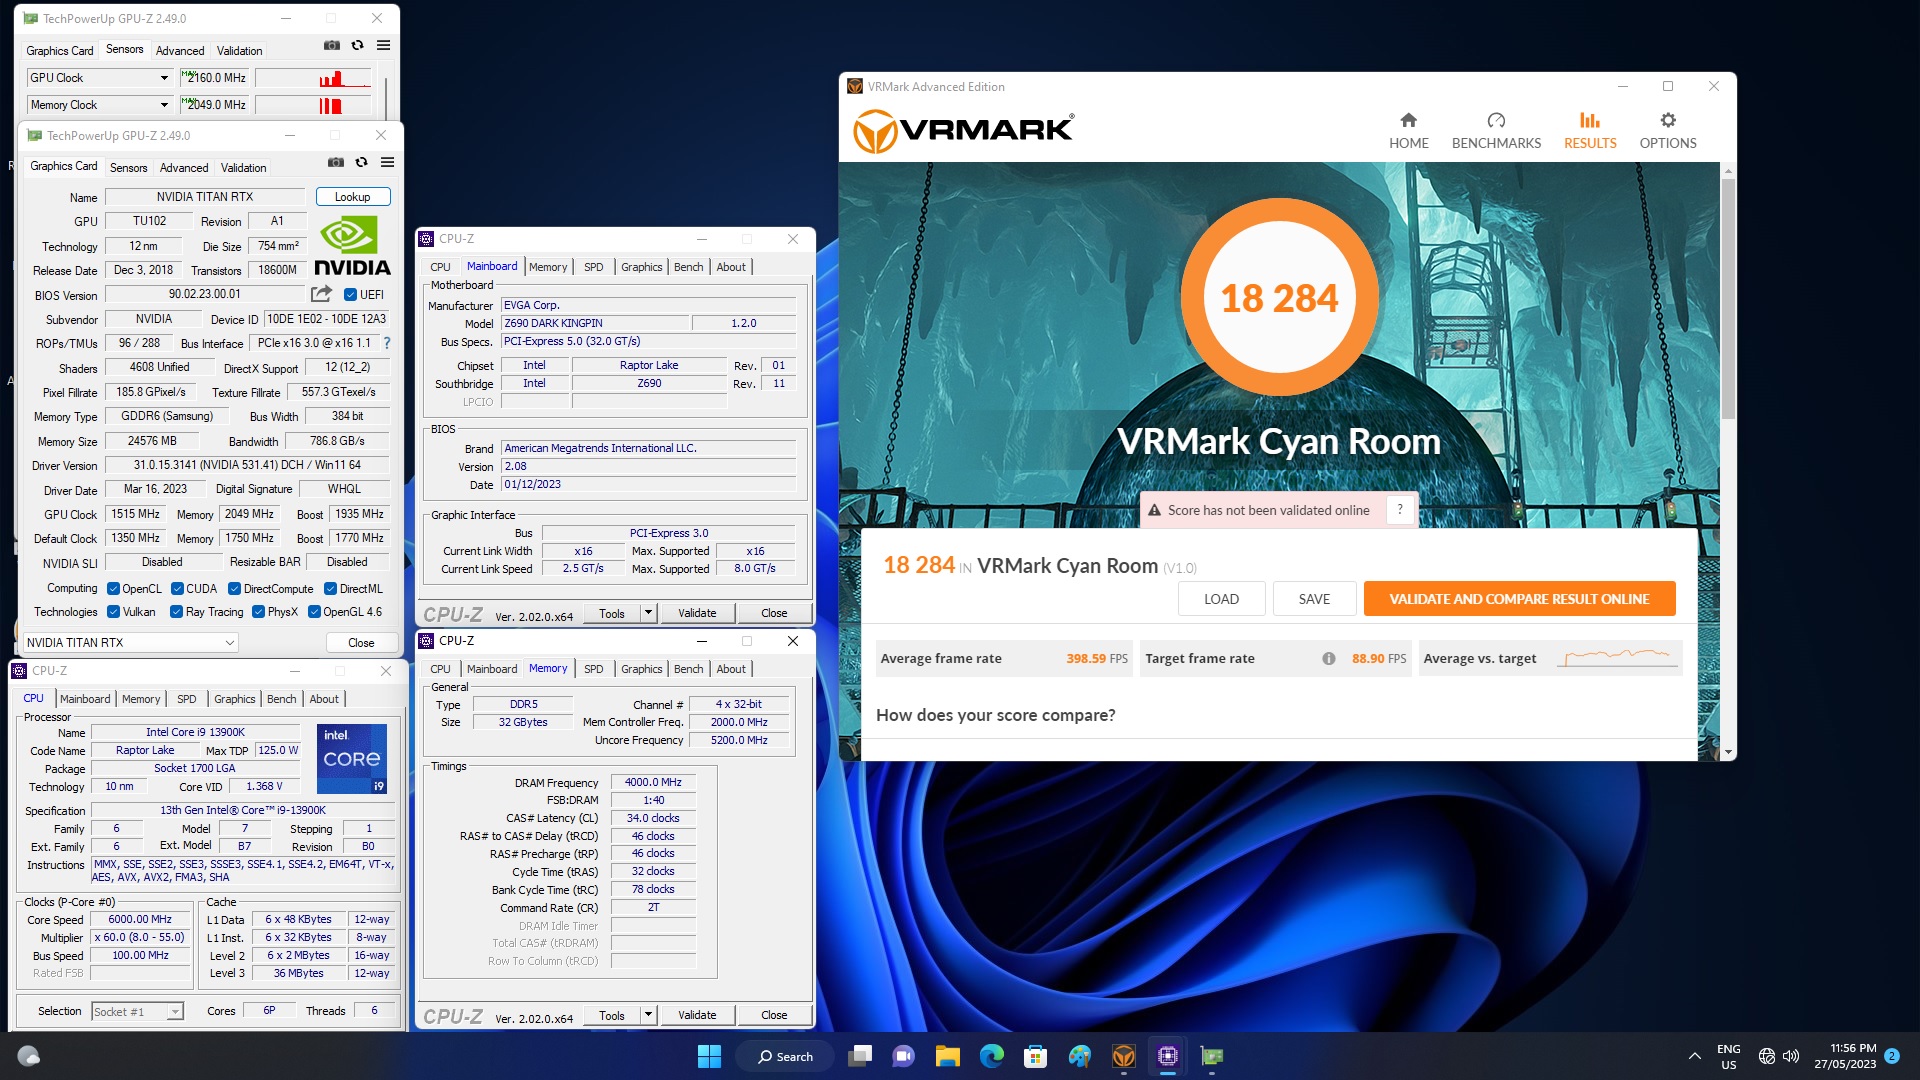Open the Windows Start menu
Image resolution: width=1920 pixels, height=1080 pixels.
tap(709, 1056)
